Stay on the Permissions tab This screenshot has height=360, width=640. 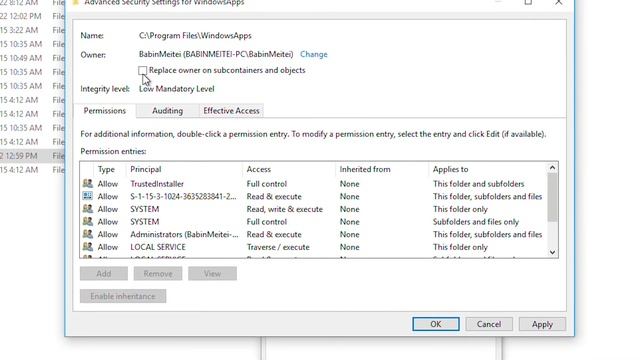click(104, 111)
